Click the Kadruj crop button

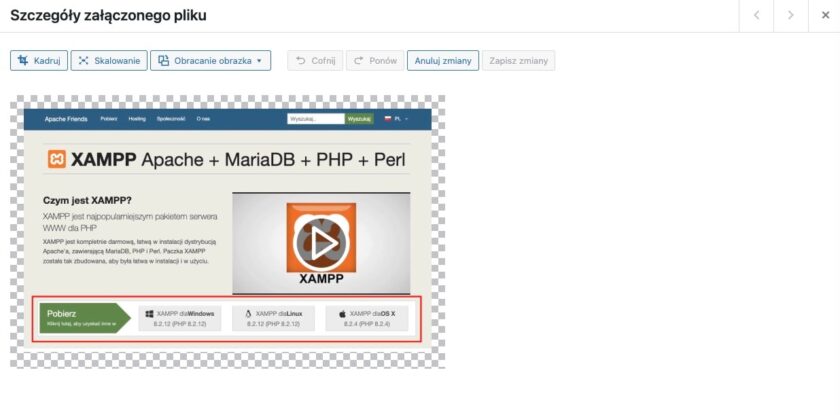39,61
